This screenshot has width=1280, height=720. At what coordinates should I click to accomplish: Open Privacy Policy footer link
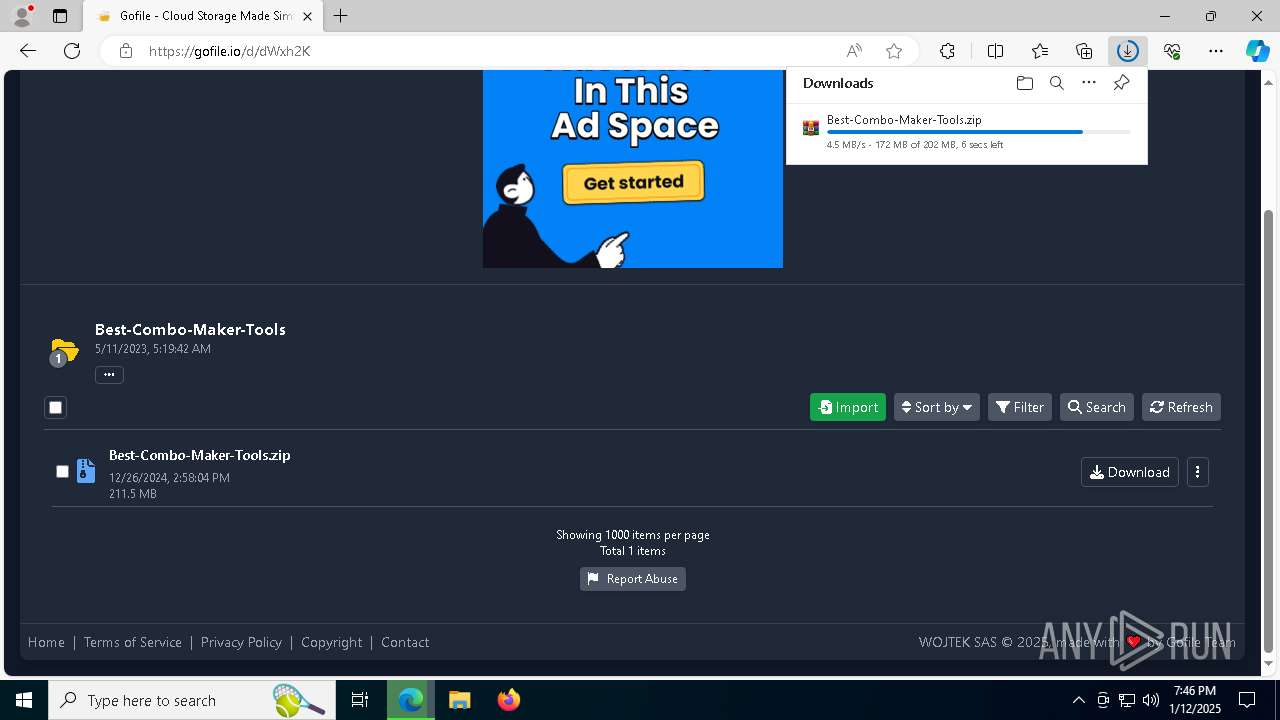click(241, 642)
